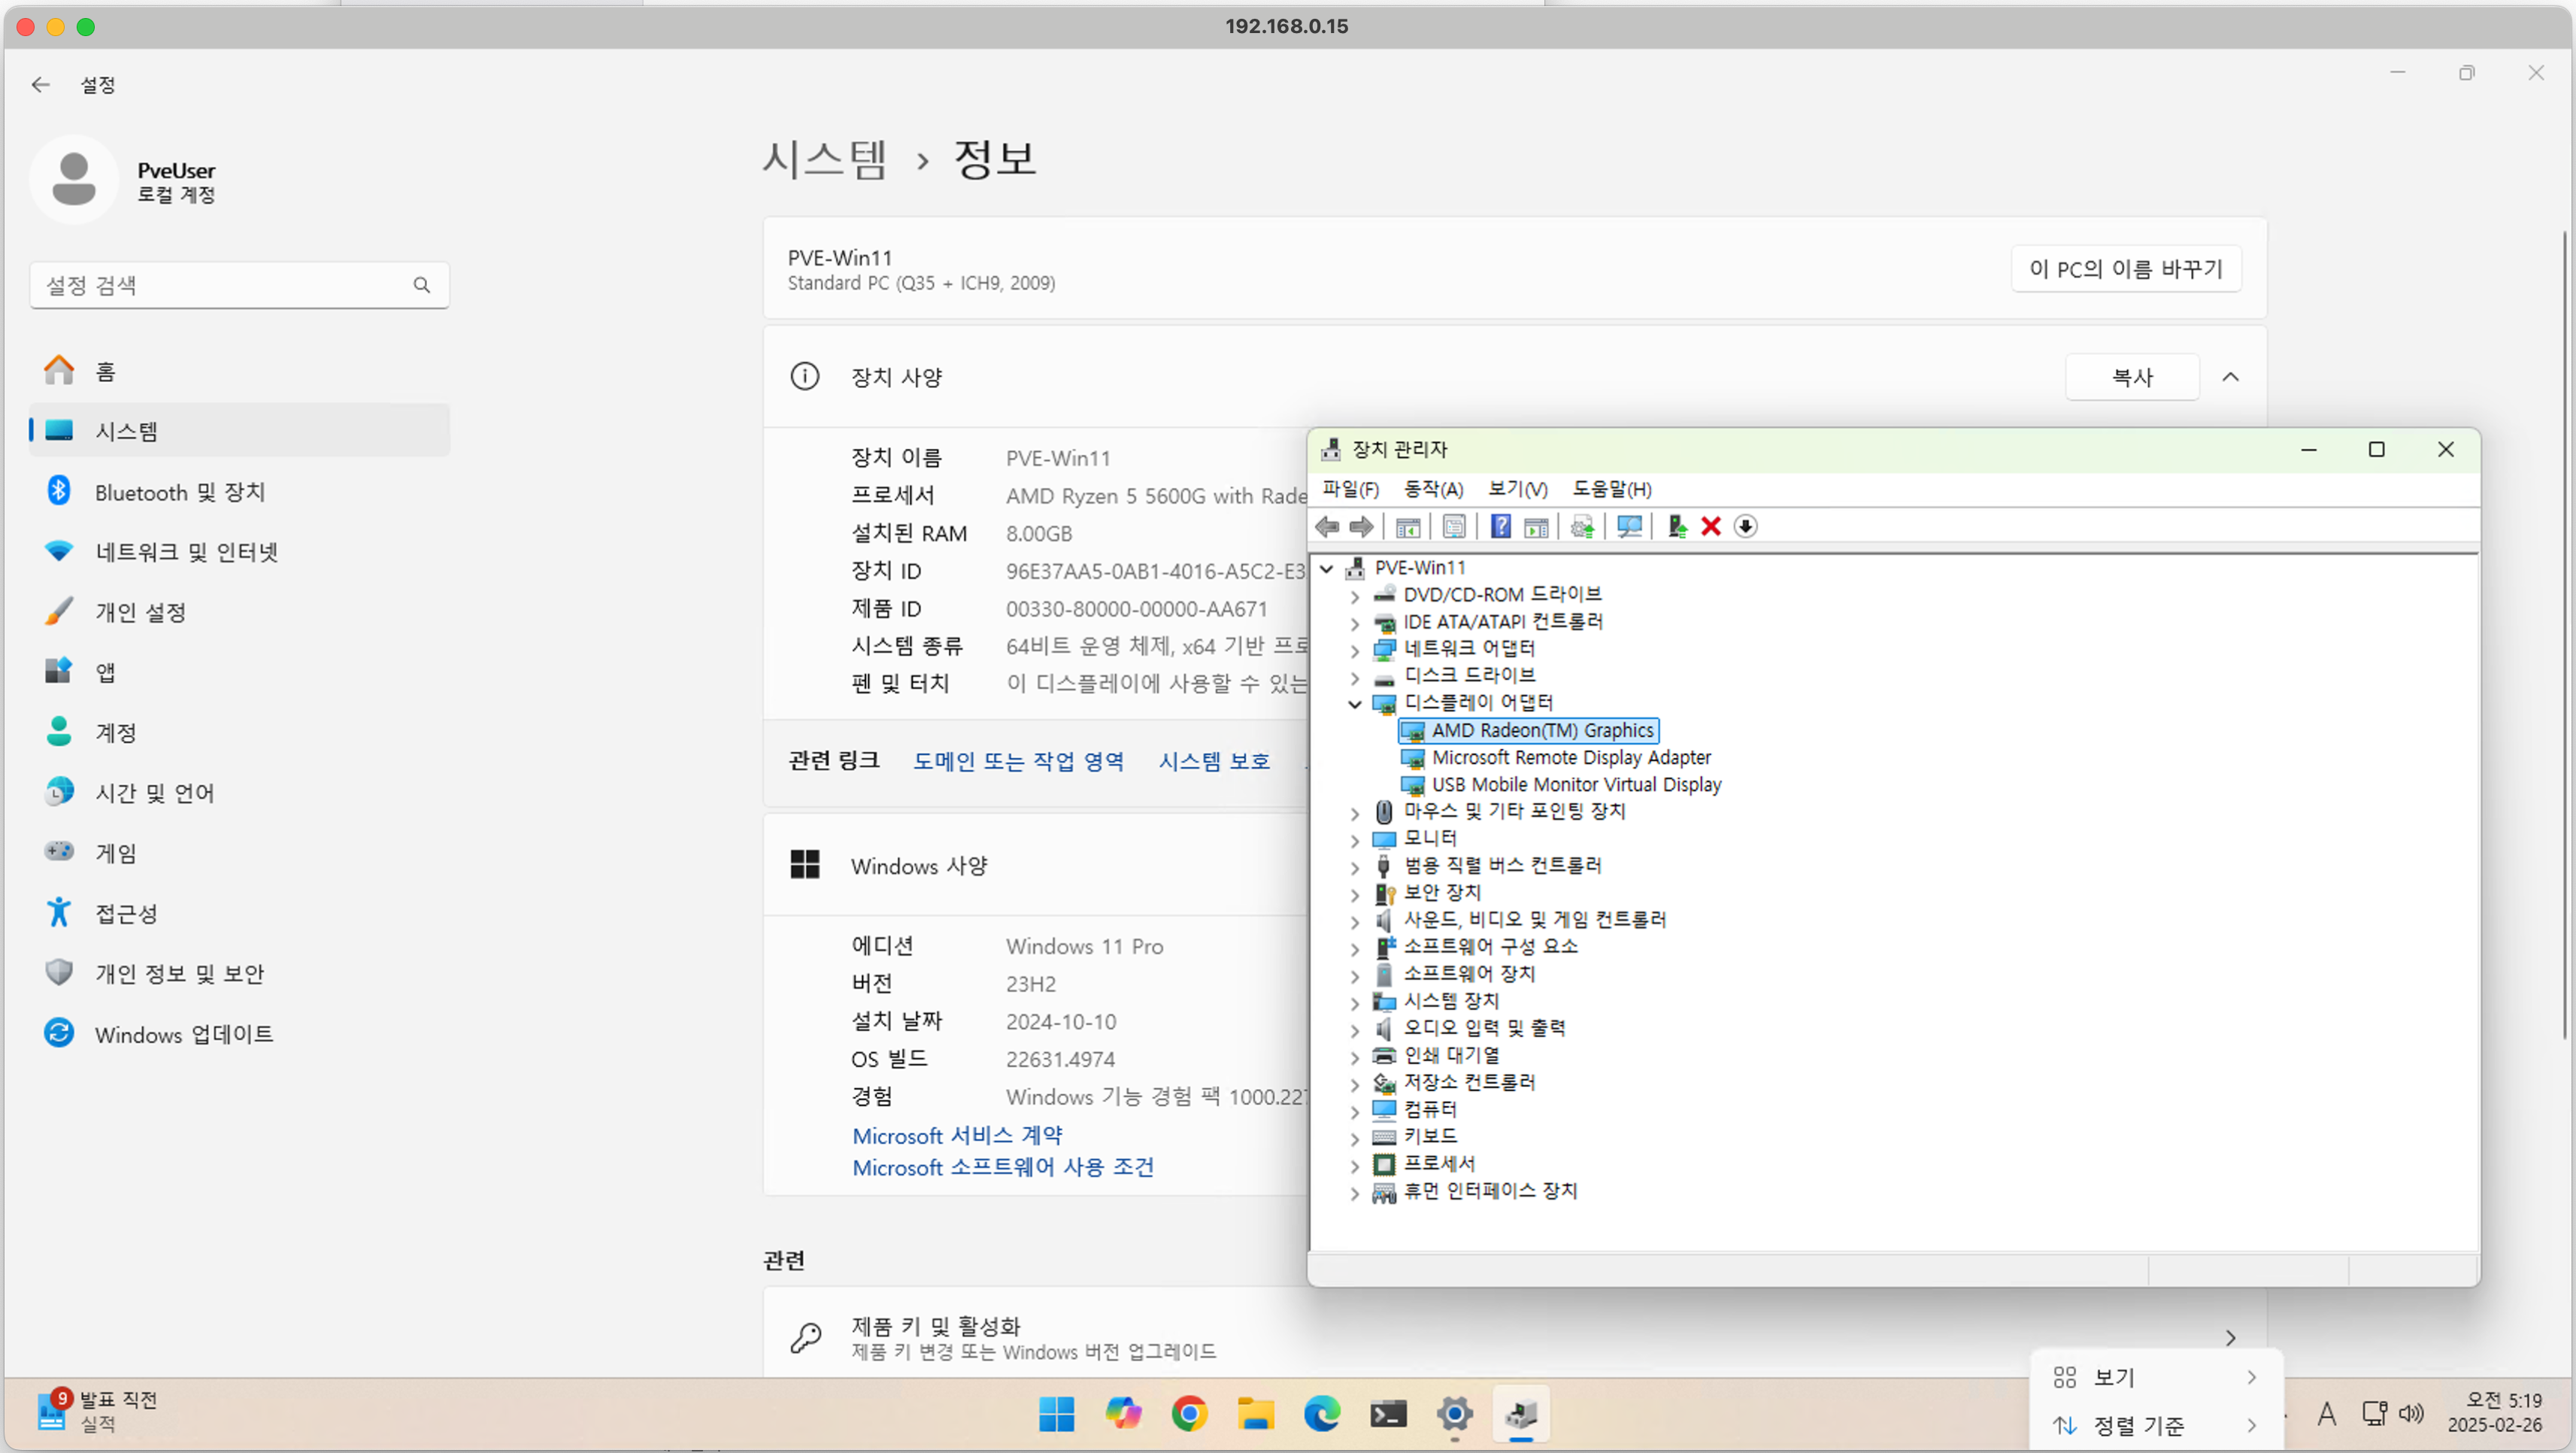The width and height of the screenshot is (2576, 1453).
Task: Expand IDE ATA/ATAPI 컨트롤러 node
Action: [x=1355, y=623]
